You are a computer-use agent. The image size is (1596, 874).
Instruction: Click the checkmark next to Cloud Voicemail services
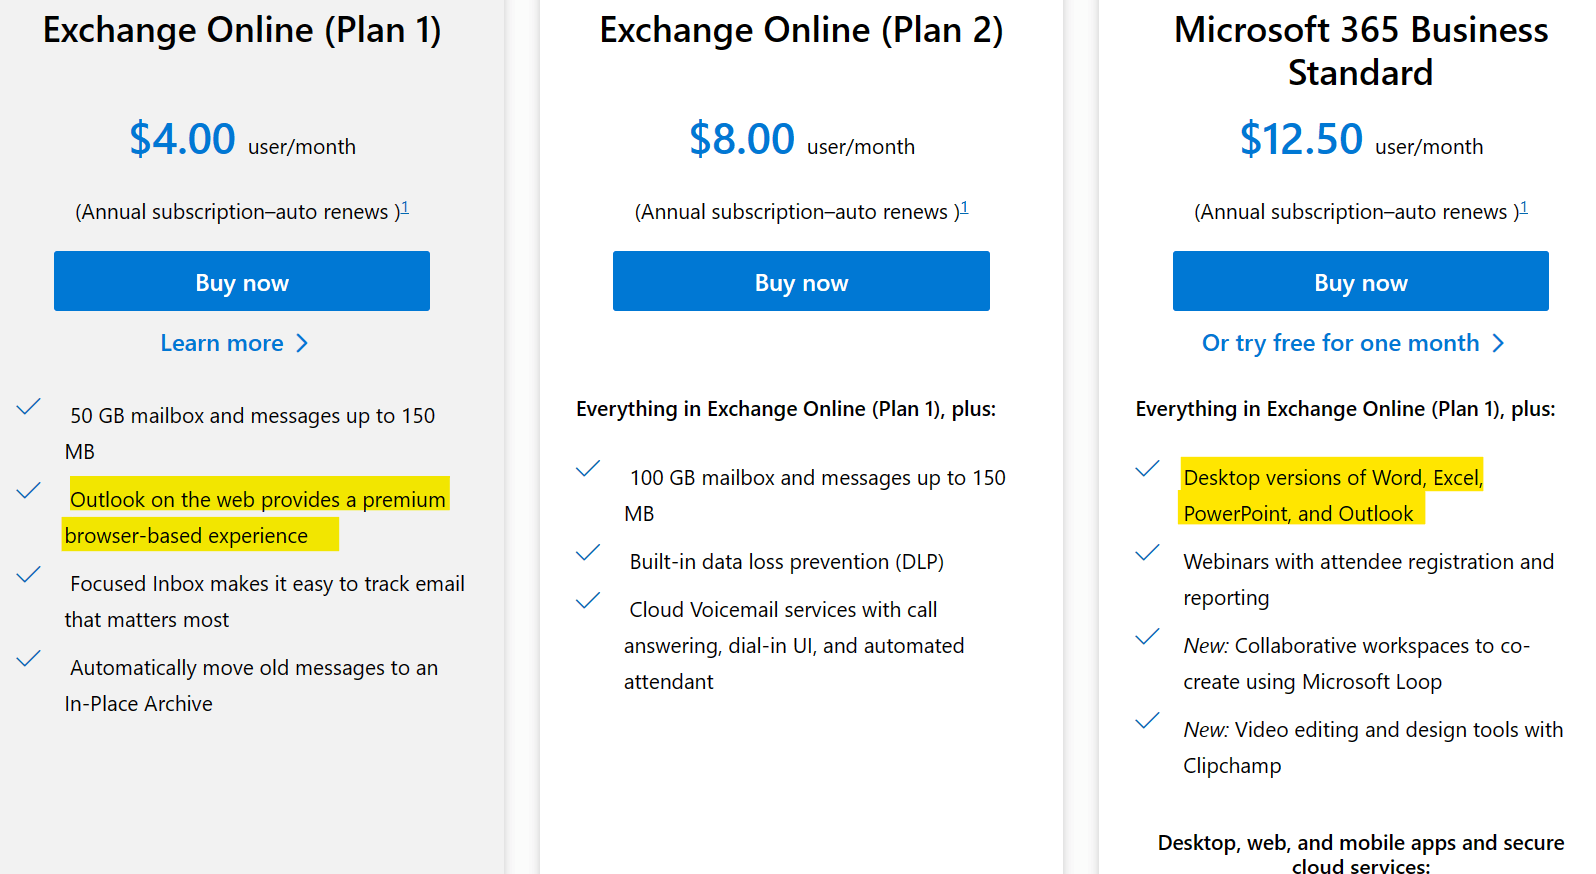click(x=588, y=600)
